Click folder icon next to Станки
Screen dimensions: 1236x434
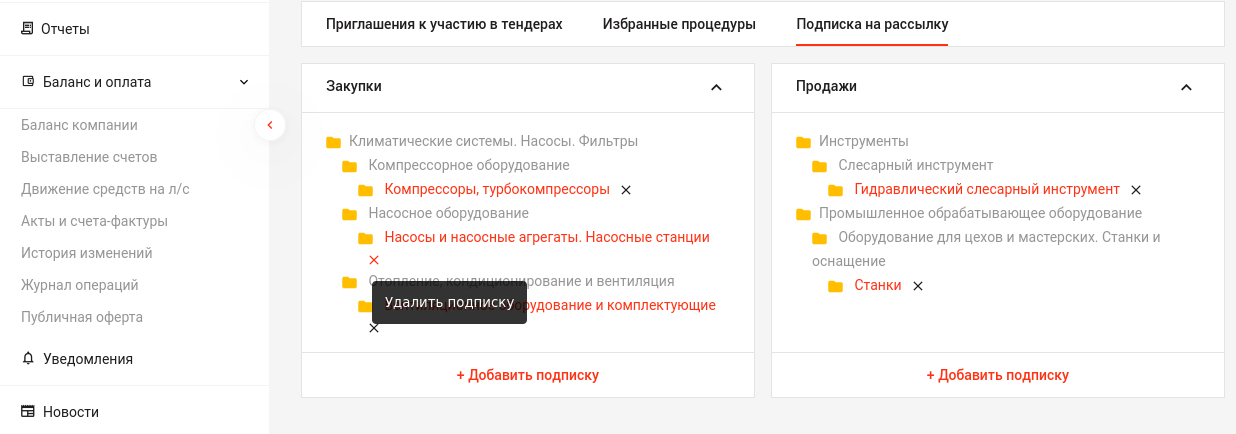coord(835,286)
